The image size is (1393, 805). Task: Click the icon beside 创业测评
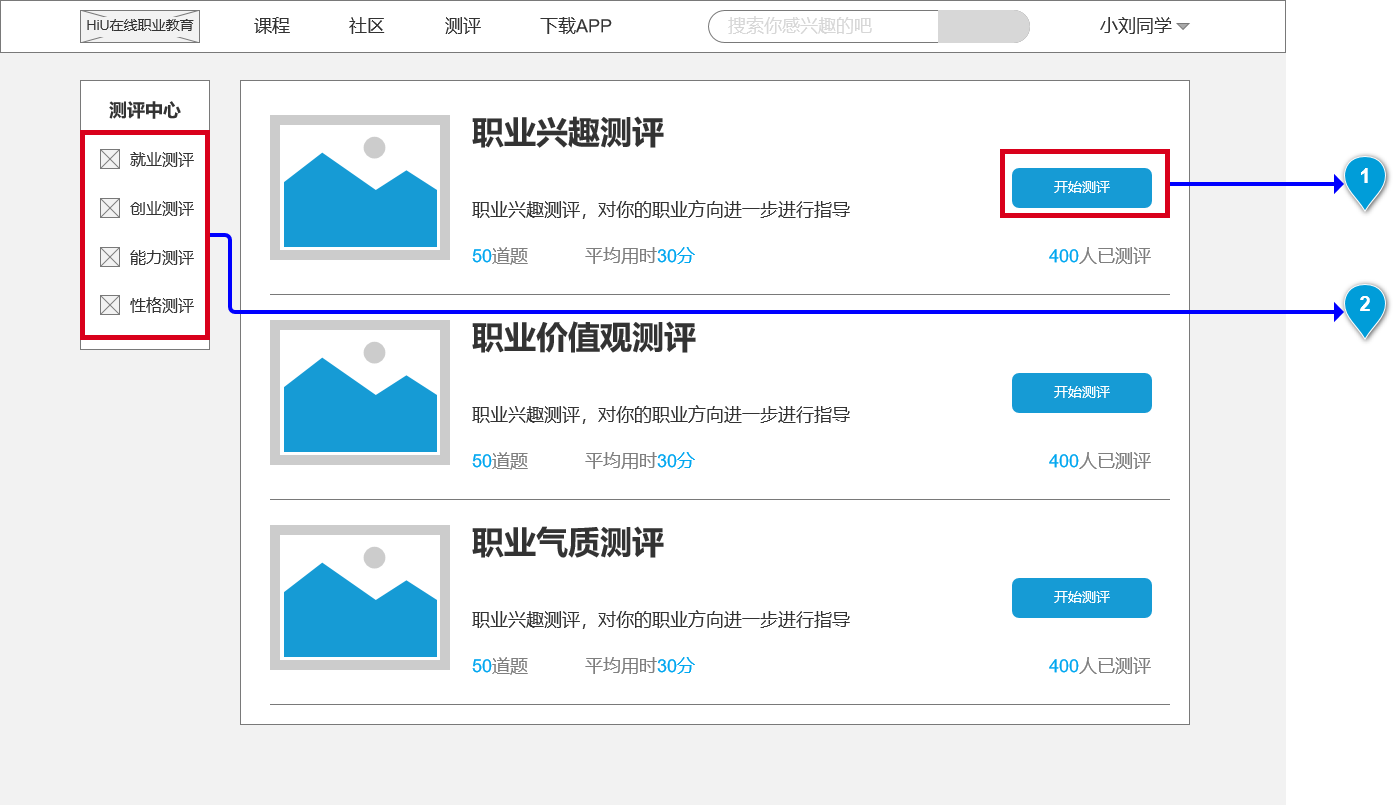(x=110, y=208)
